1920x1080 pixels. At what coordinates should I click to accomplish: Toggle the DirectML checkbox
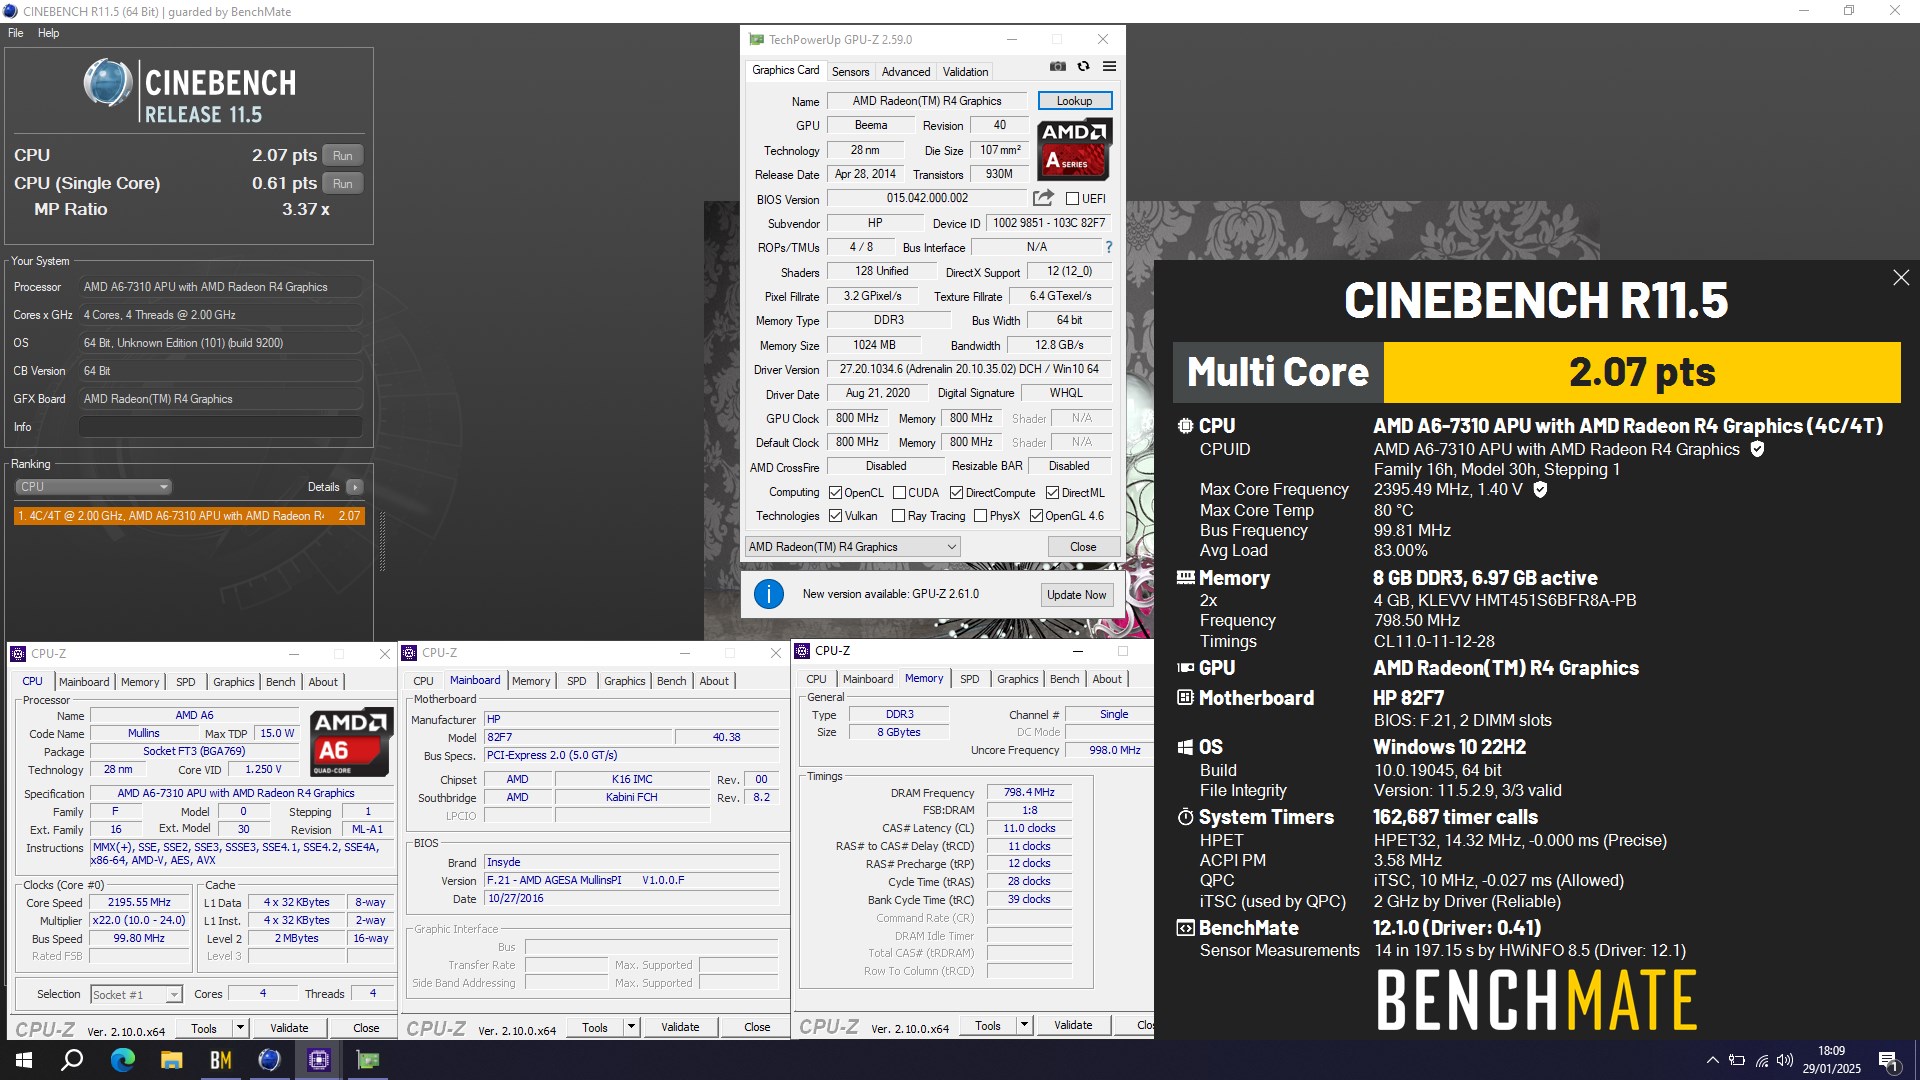tap(1052, 493)
